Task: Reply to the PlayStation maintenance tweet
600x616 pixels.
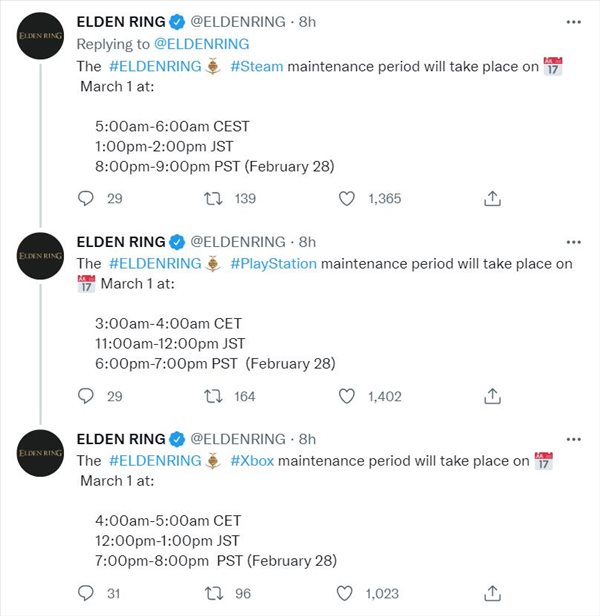Action: 86,396
